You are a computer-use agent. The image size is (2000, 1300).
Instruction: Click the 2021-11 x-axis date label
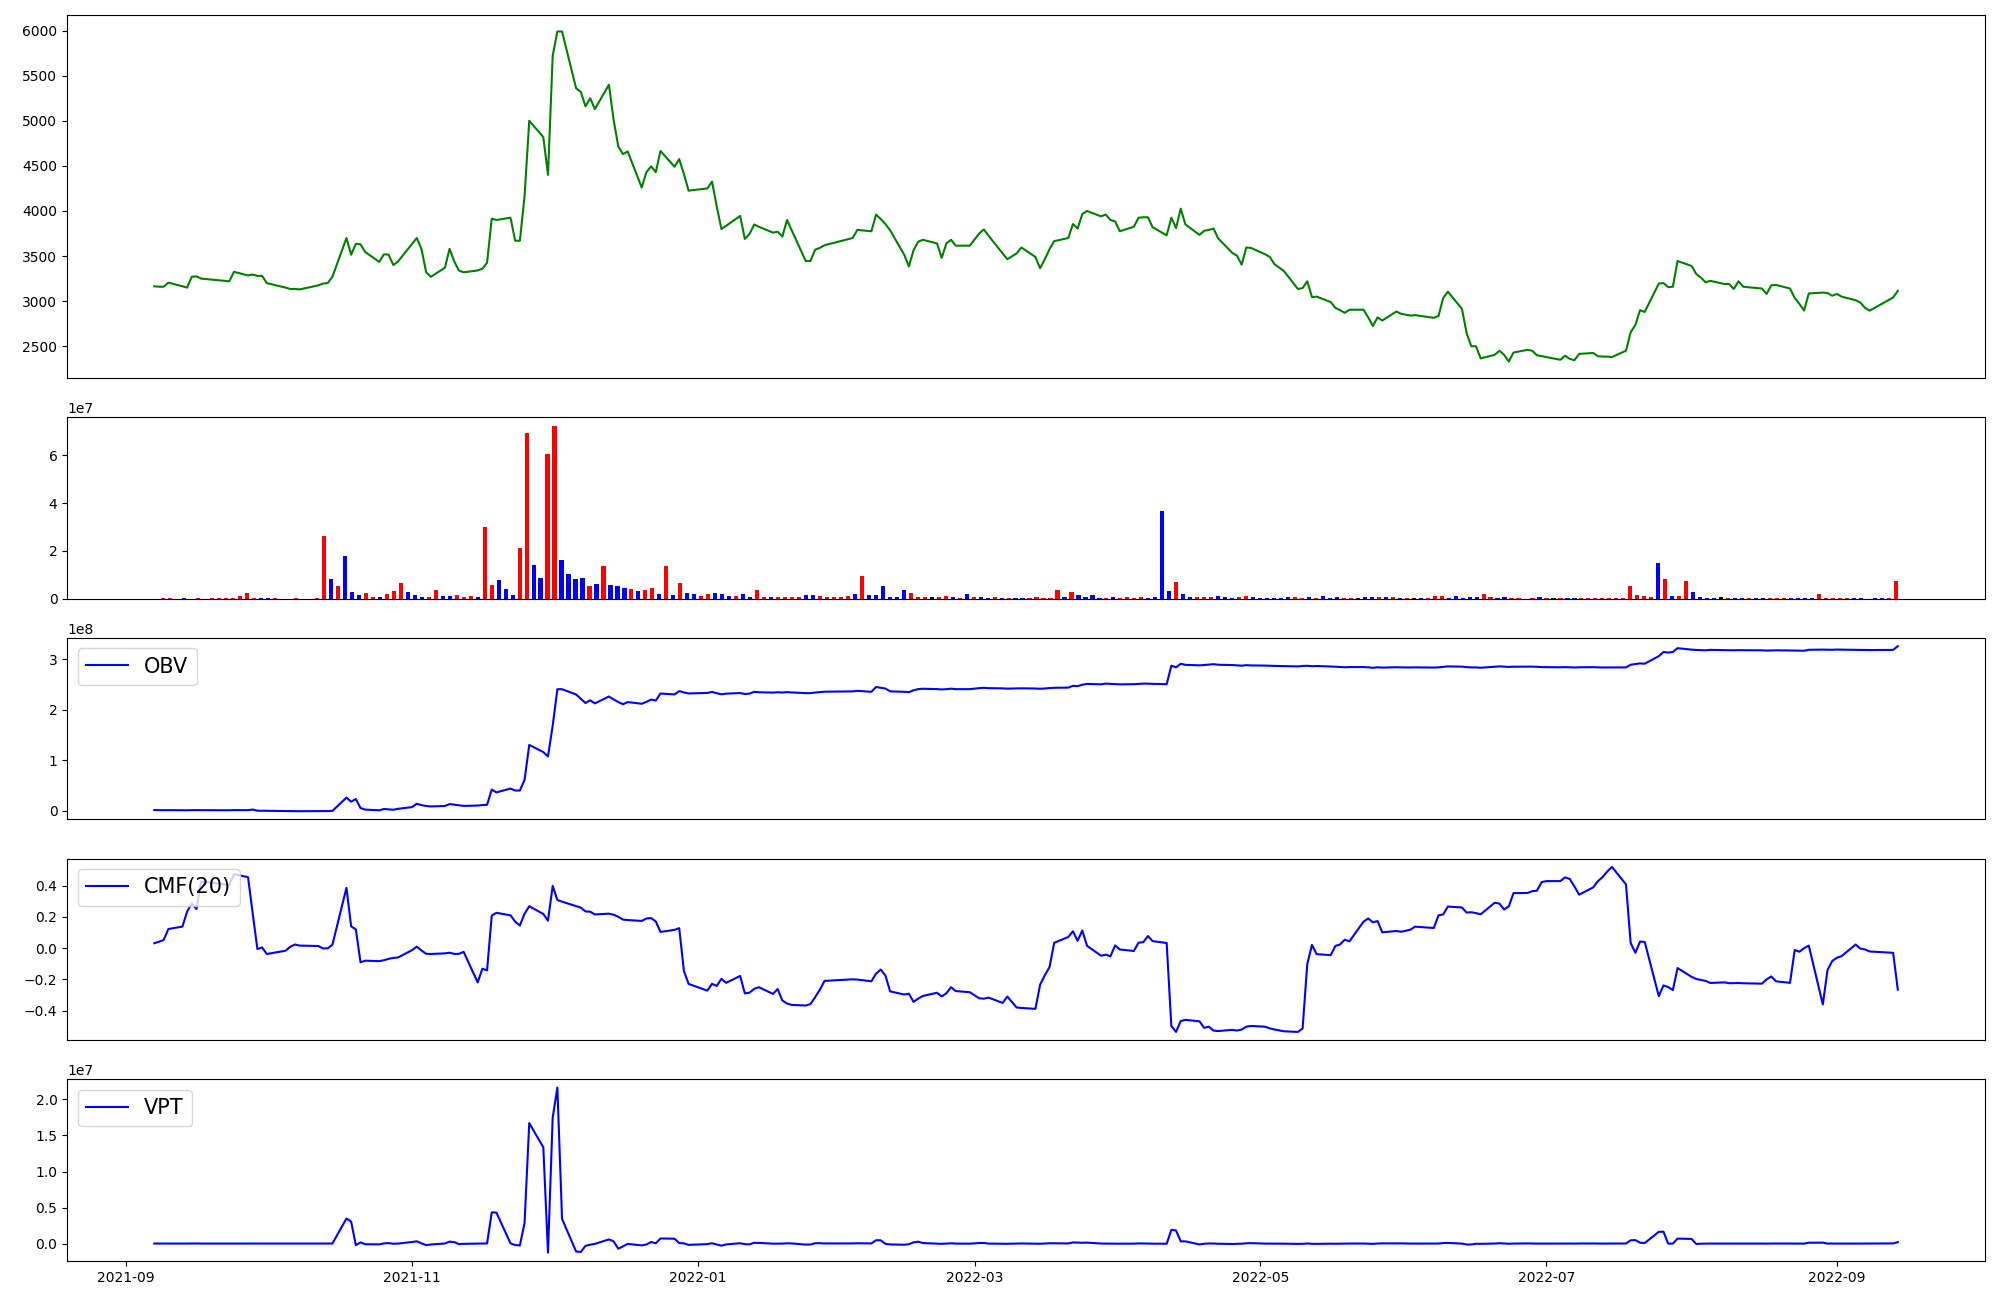coord(412,1277)
